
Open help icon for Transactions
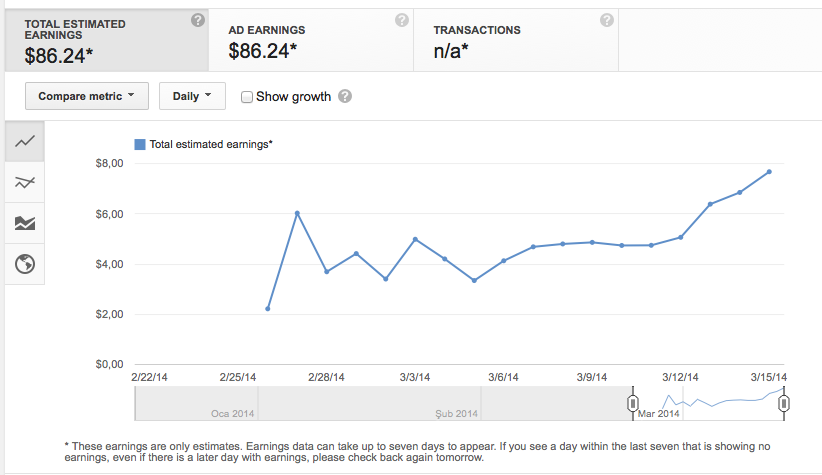607,20
